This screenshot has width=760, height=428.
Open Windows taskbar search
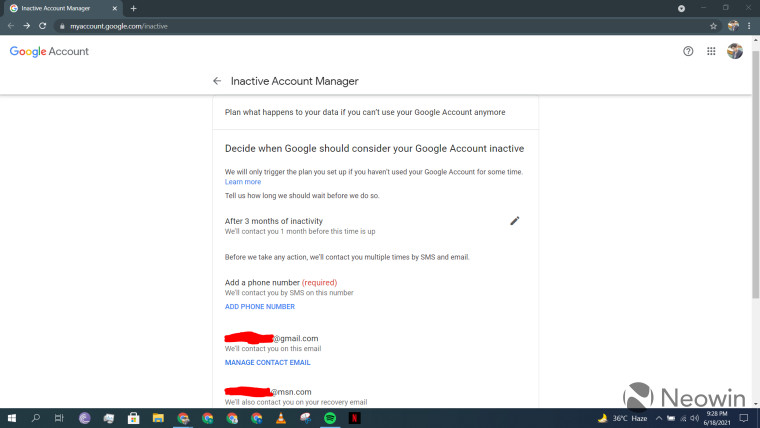pyautogui.click(x=35, y=418)
